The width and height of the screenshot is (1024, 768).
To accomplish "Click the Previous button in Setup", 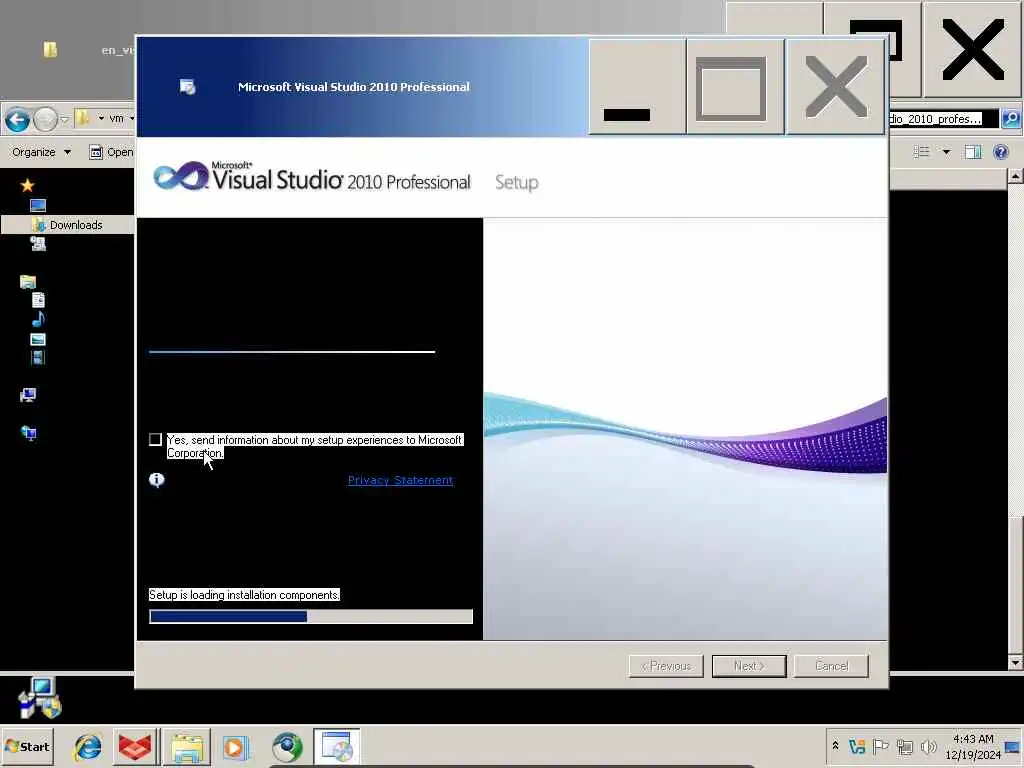I will (666, 666).
